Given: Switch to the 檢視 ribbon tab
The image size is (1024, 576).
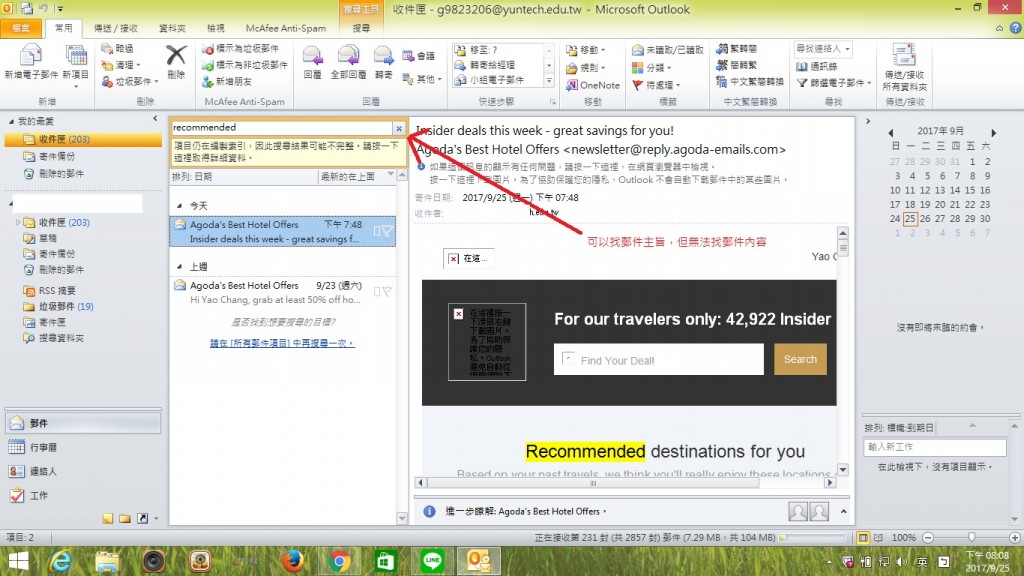Looking at the screenshot, I should tap(216, 28).
